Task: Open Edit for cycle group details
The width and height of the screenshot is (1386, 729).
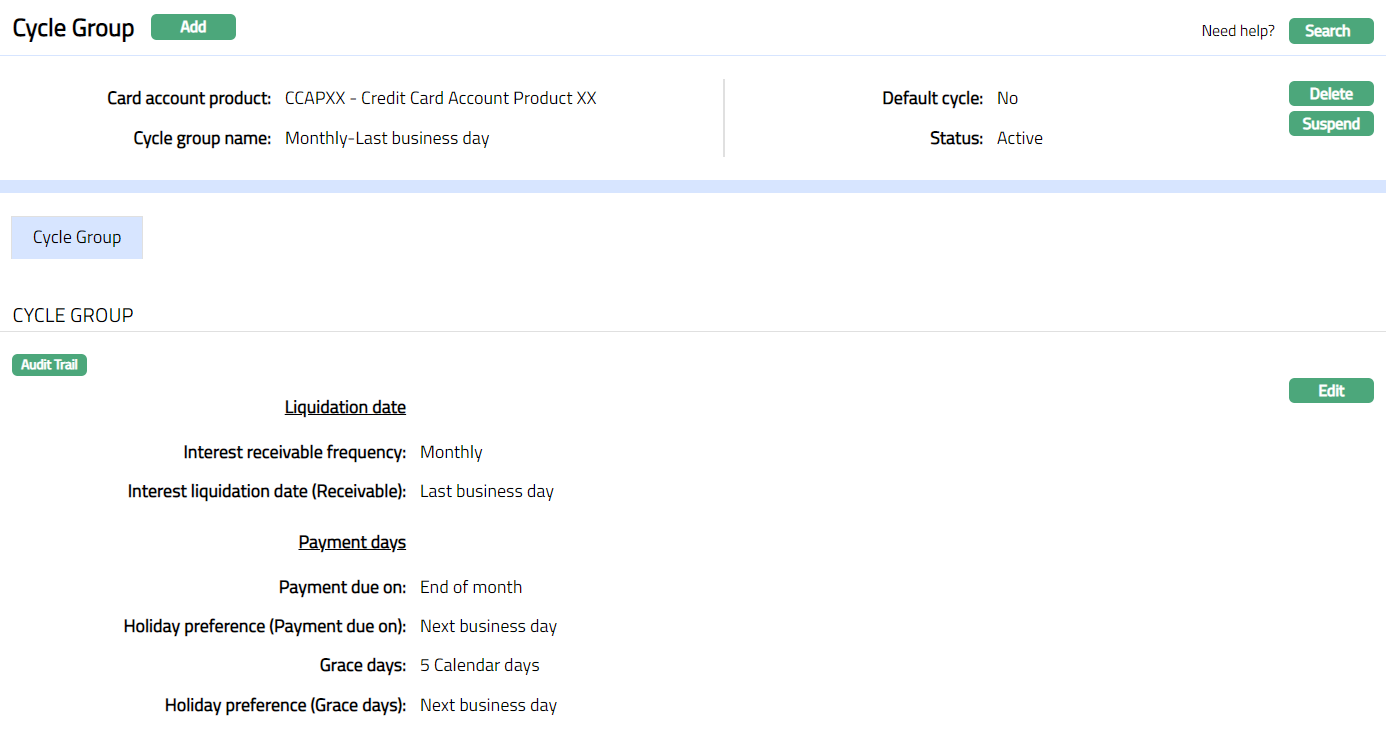Action: (1330, 391)
